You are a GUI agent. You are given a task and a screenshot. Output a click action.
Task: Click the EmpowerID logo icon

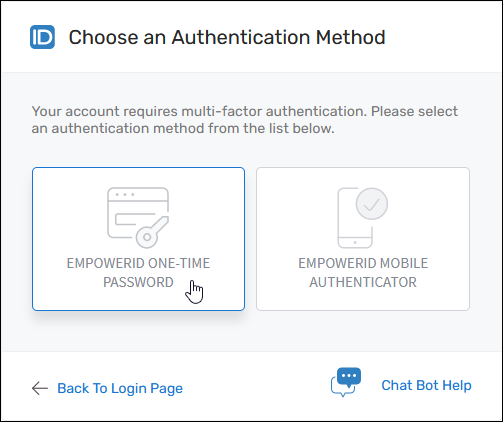pyautogui.click(x=42, y=37)
